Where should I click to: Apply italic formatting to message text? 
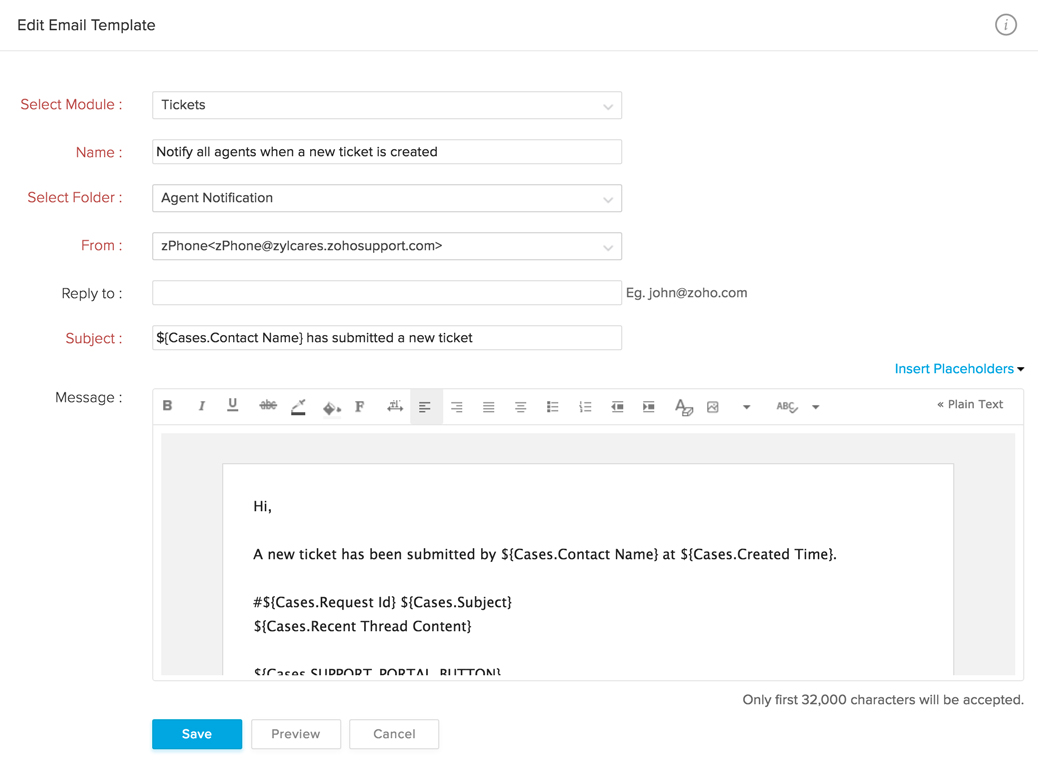(201, 406)
